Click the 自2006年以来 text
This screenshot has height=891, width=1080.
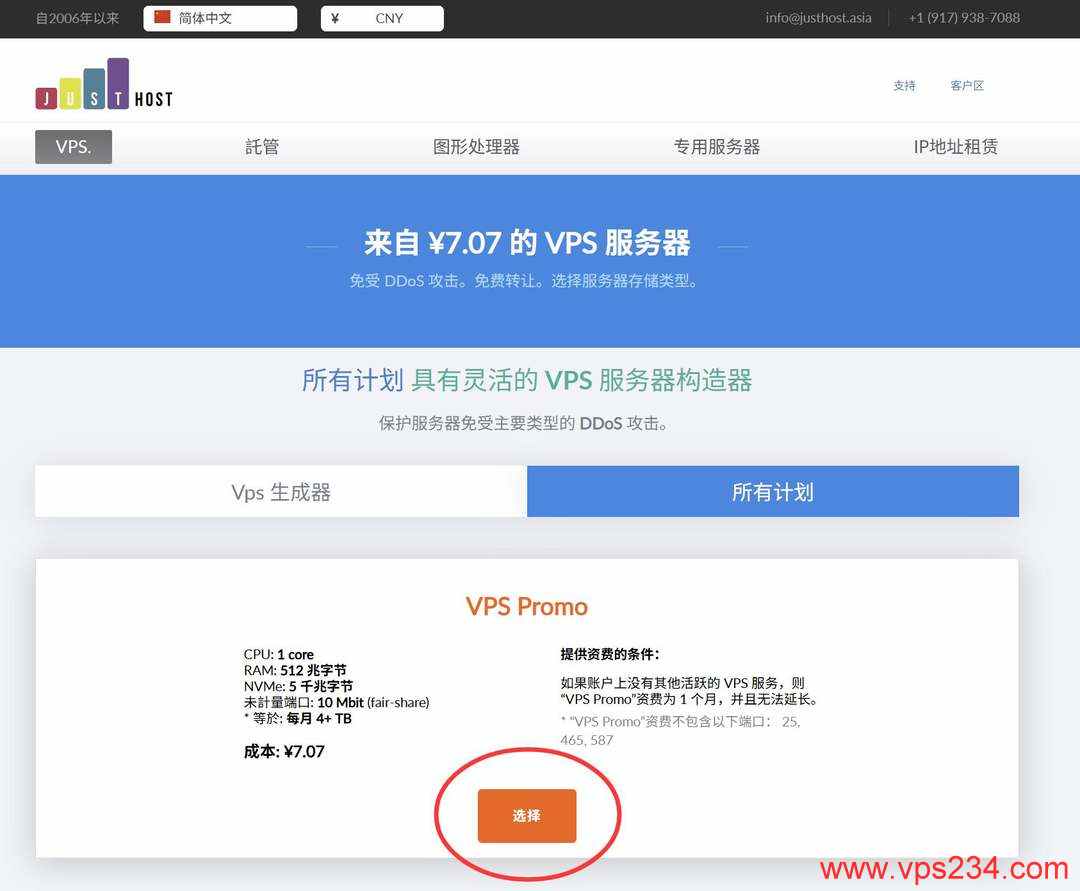[77, 19]
